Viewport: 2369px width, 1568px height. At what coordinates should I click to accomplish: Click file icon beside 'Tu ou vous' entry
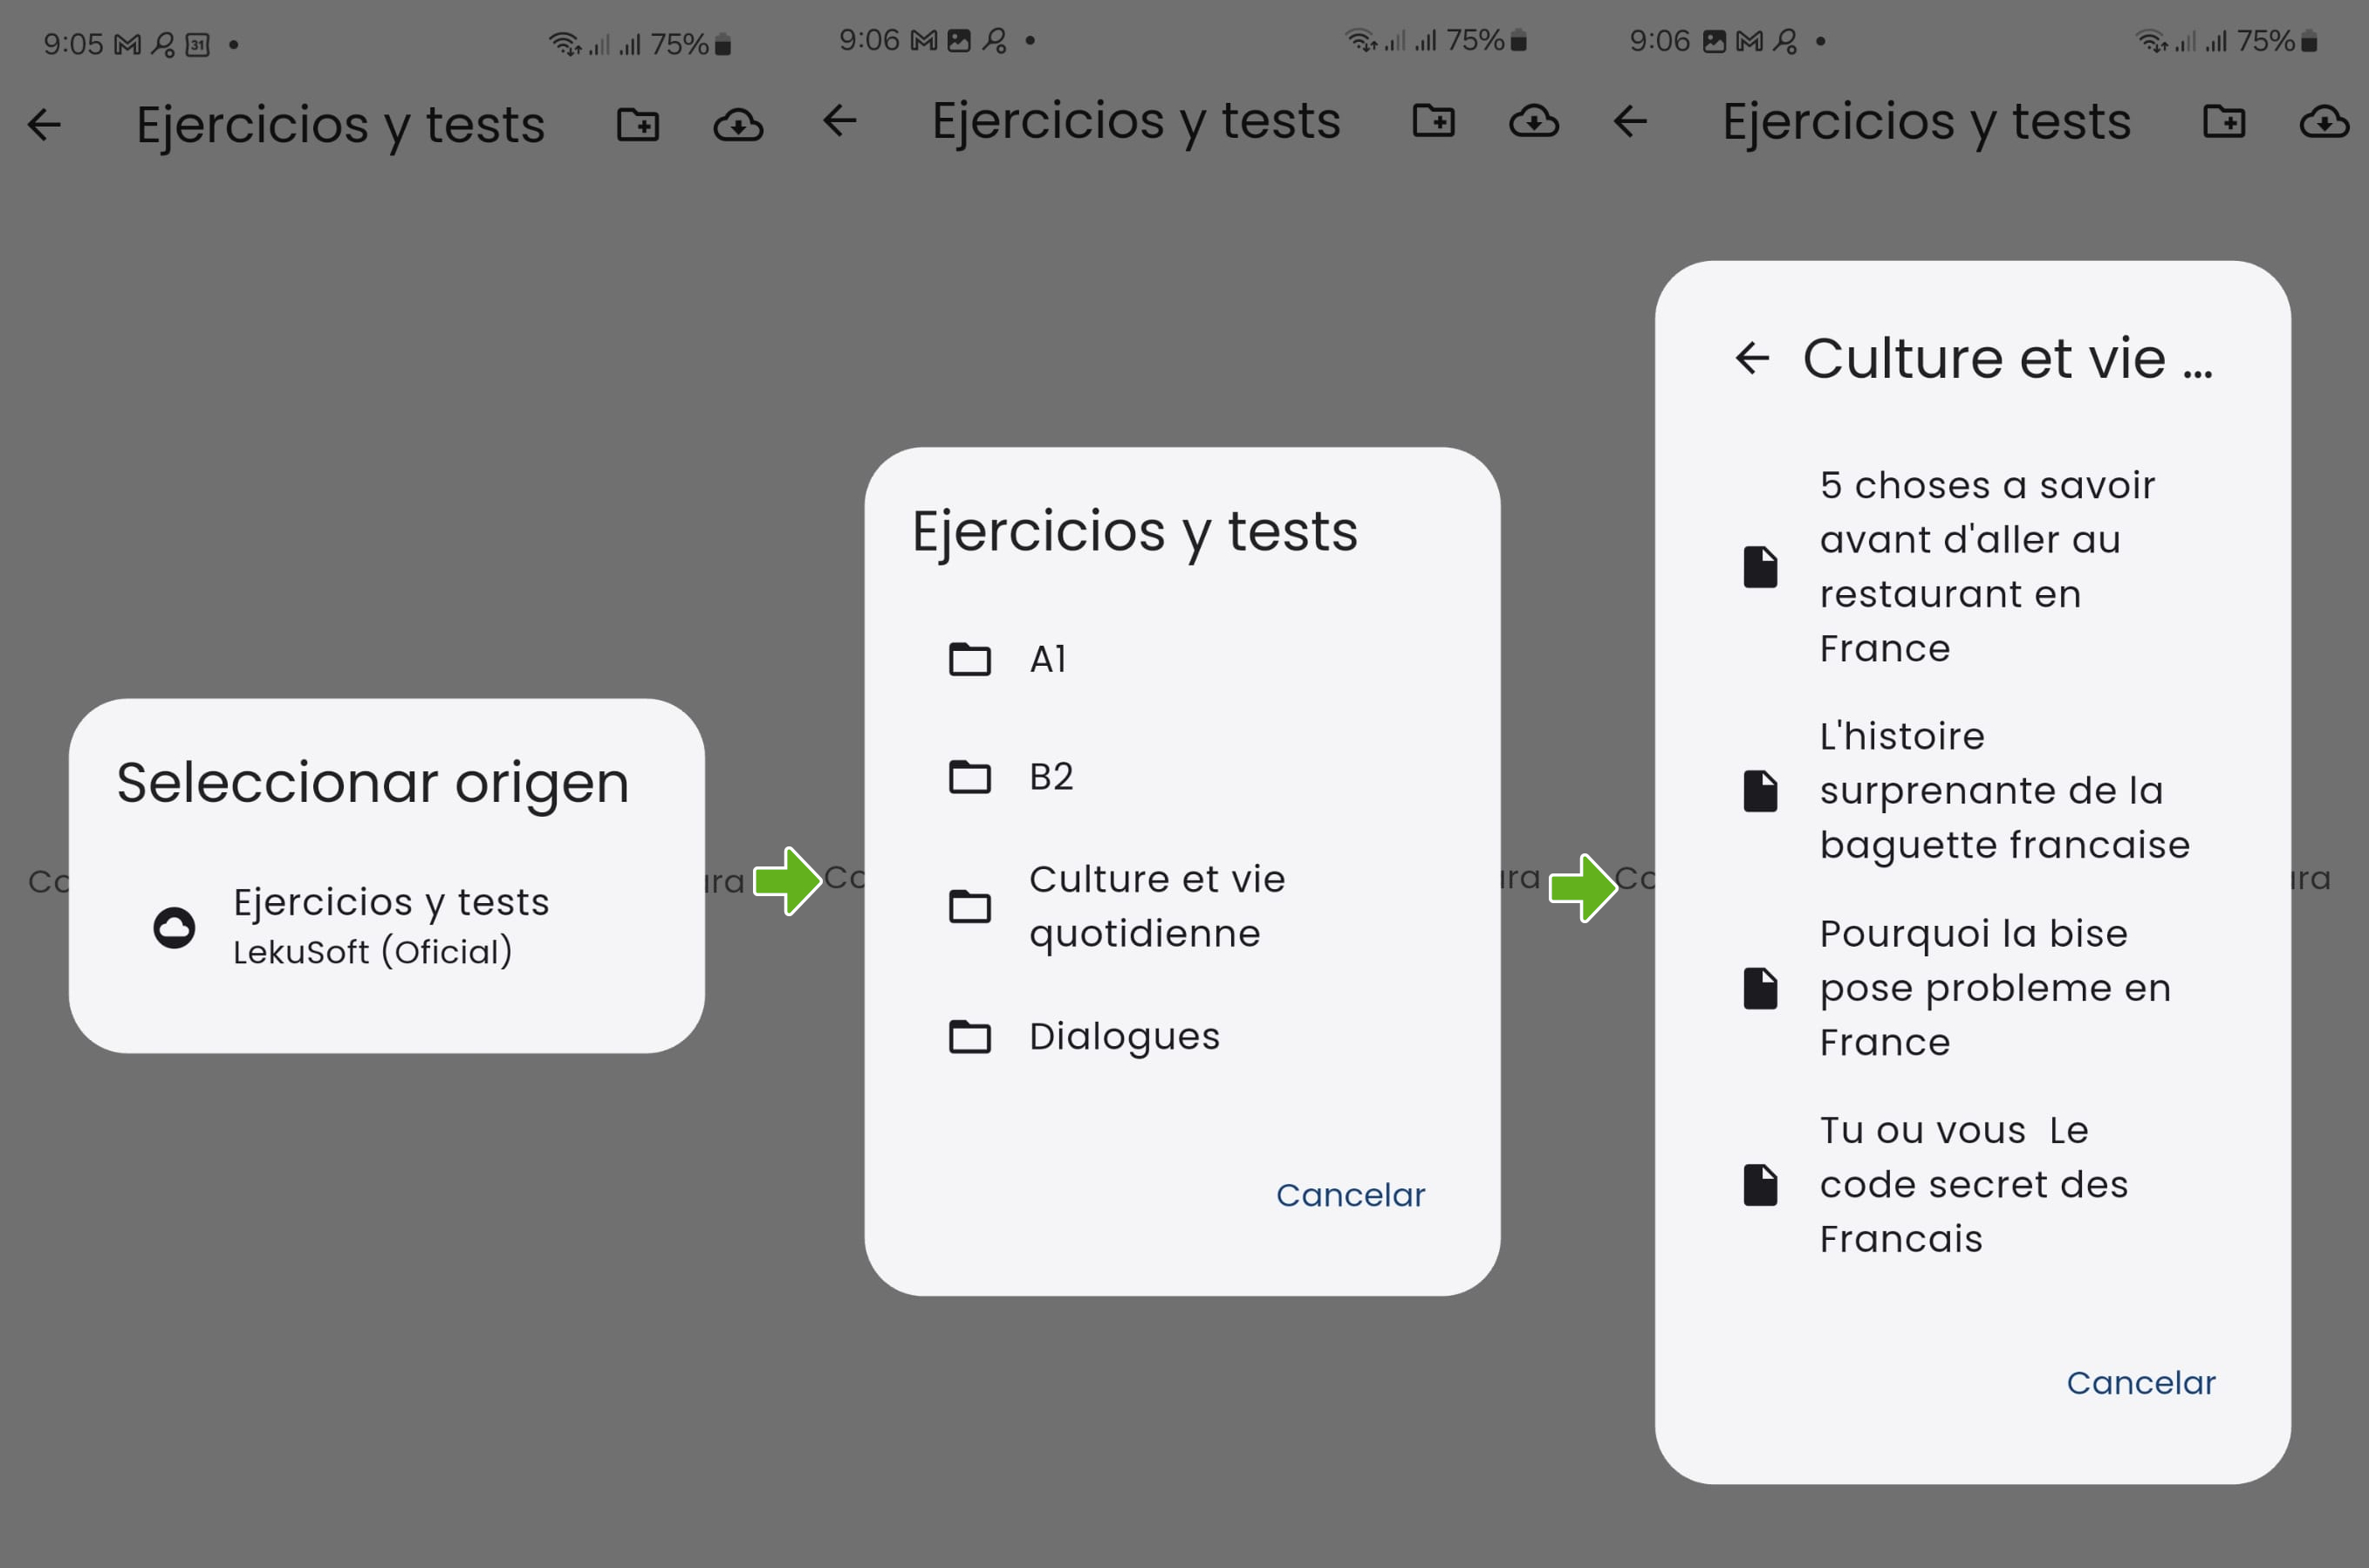pyautogui.click(x=1760, y=1185)
